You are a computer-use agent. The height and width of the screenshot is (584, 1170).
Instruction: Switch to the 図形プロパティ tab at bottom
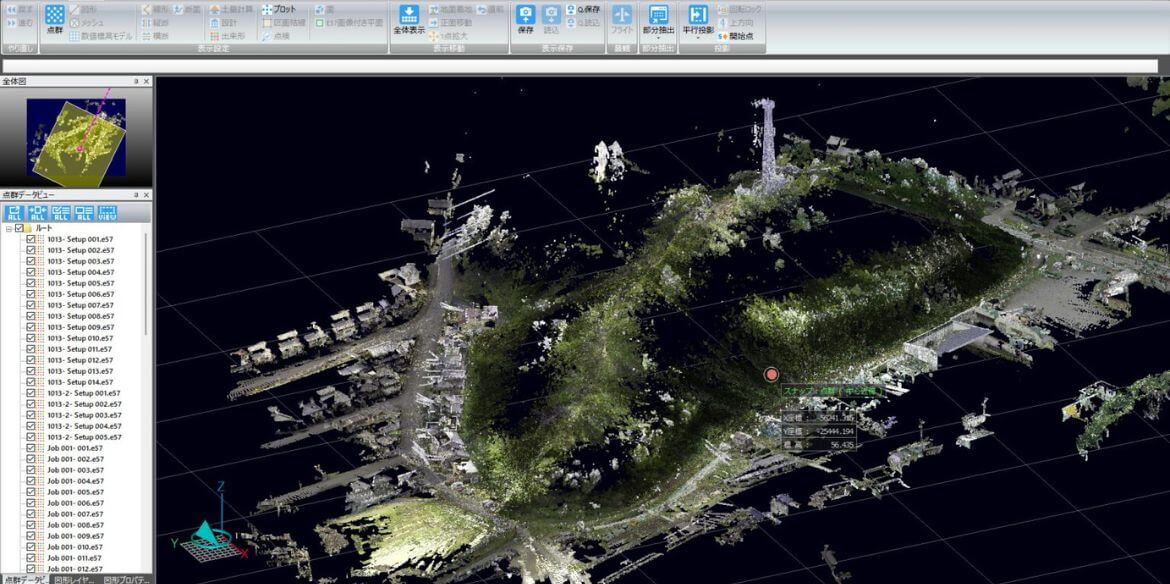click(x=126, y=578)
